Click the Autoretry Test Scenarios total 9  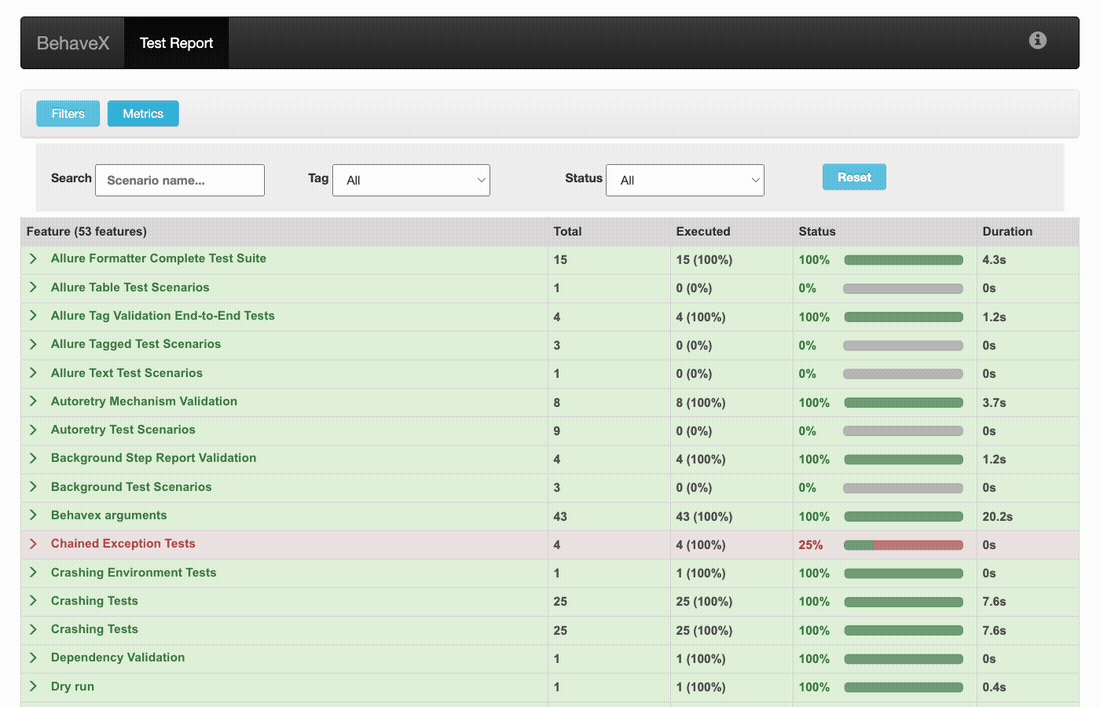[x=557, y=431]
